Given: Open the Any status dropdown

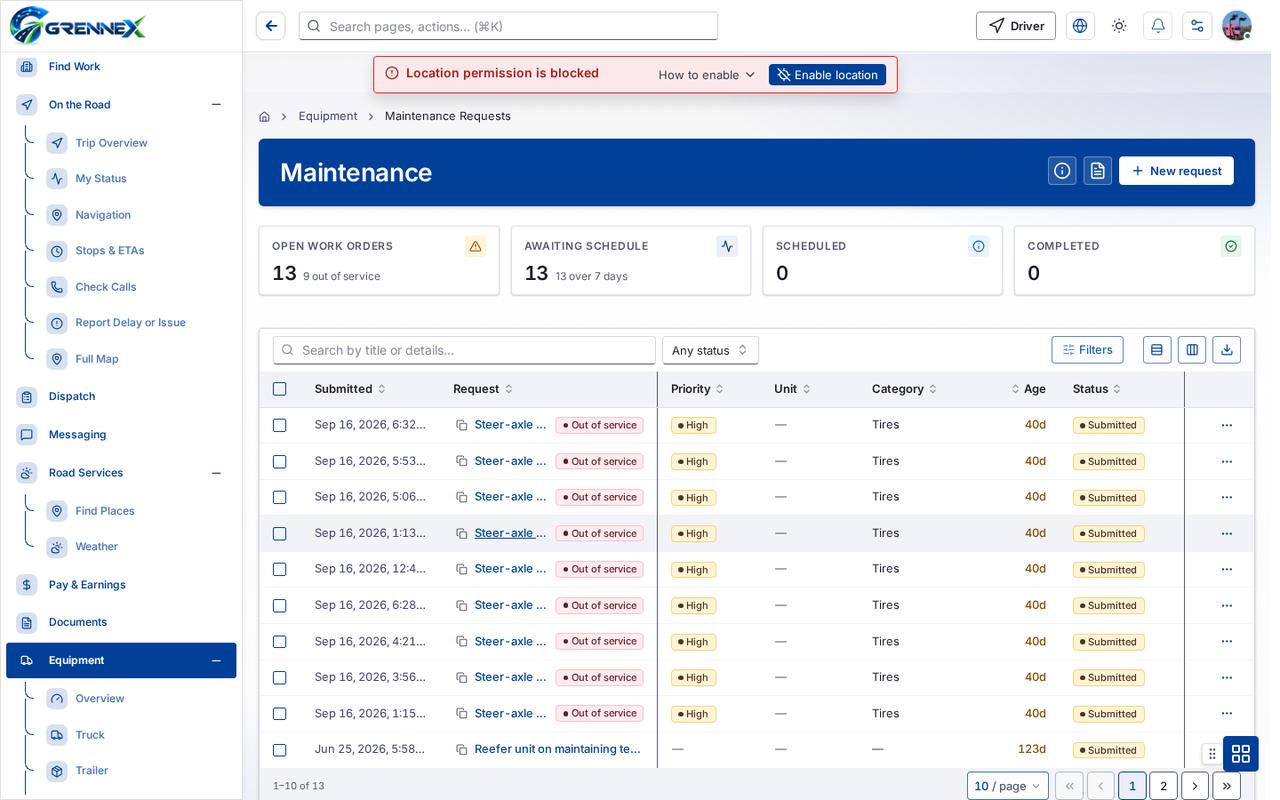Looking at the screenshot, I should coord(710,350).
